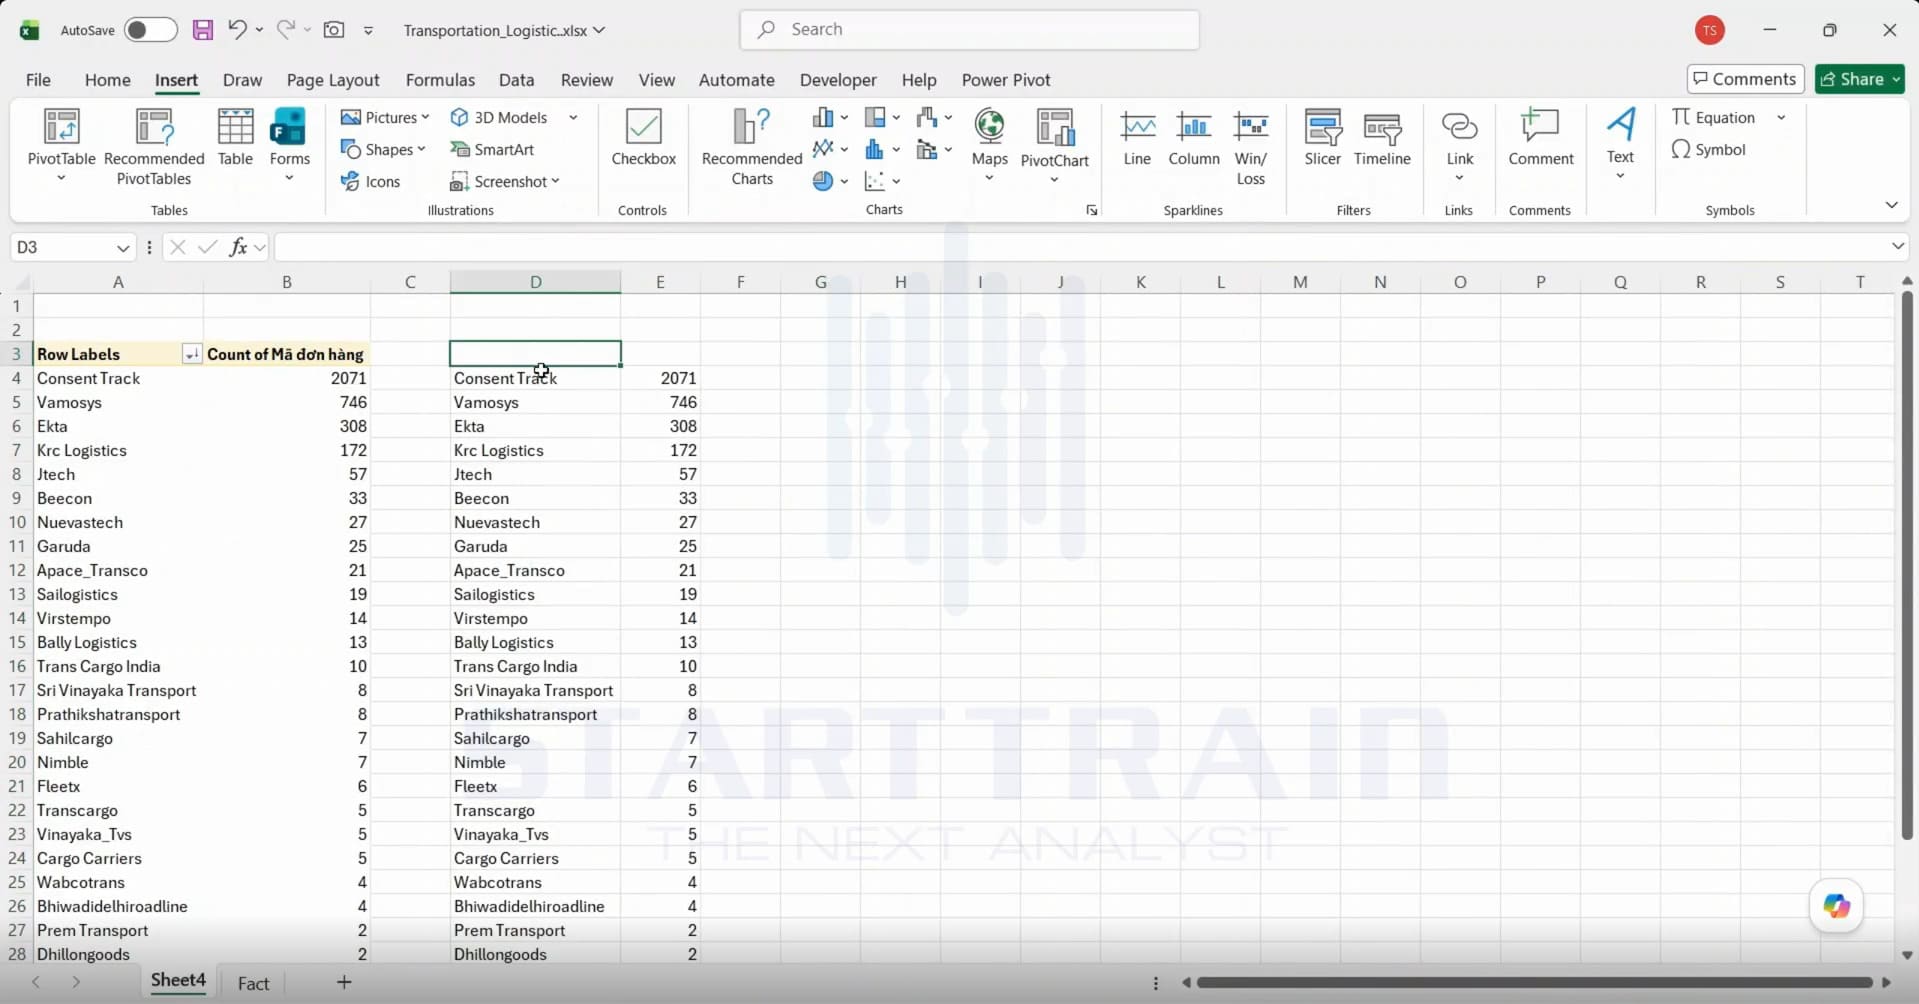This screenshot has height=1004, width=1919.
Task: Insert a new Comment from ribbon
Action: [x=1540, y=137]
